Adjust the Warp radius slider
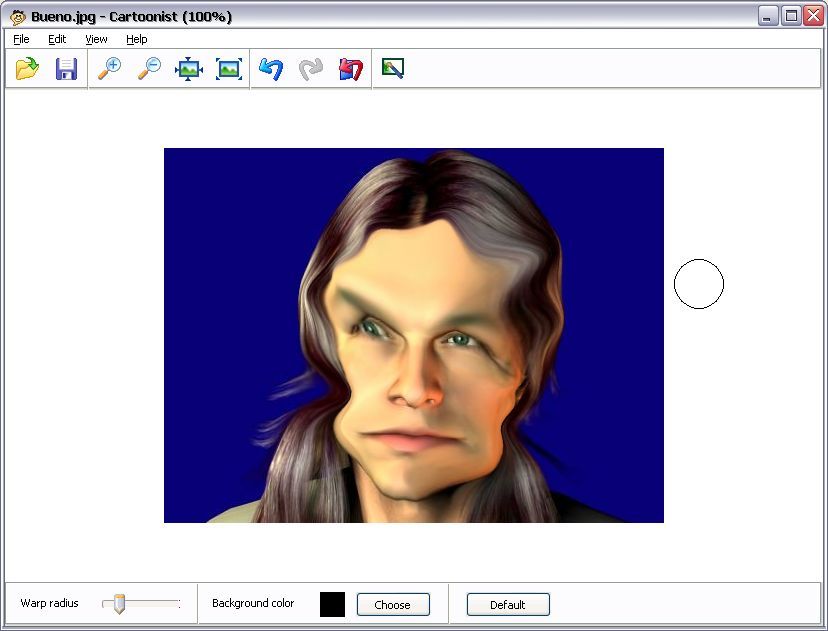 (120, 602)
